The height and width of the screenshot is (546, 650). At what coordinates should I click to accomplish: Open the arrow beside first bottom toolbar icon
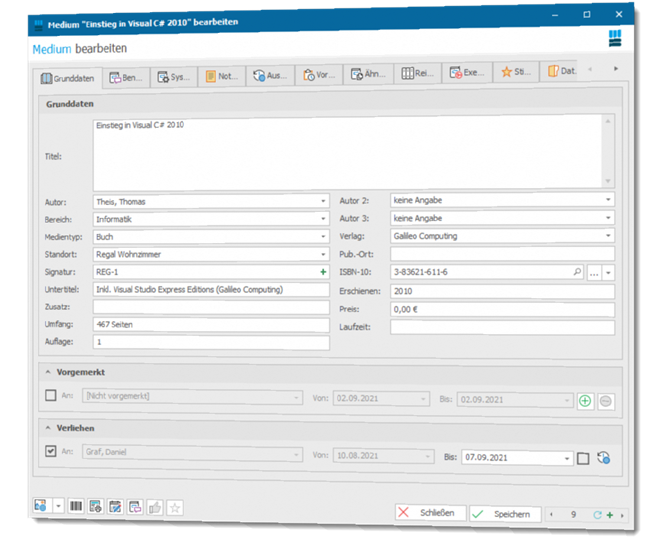tap(58, 506)
